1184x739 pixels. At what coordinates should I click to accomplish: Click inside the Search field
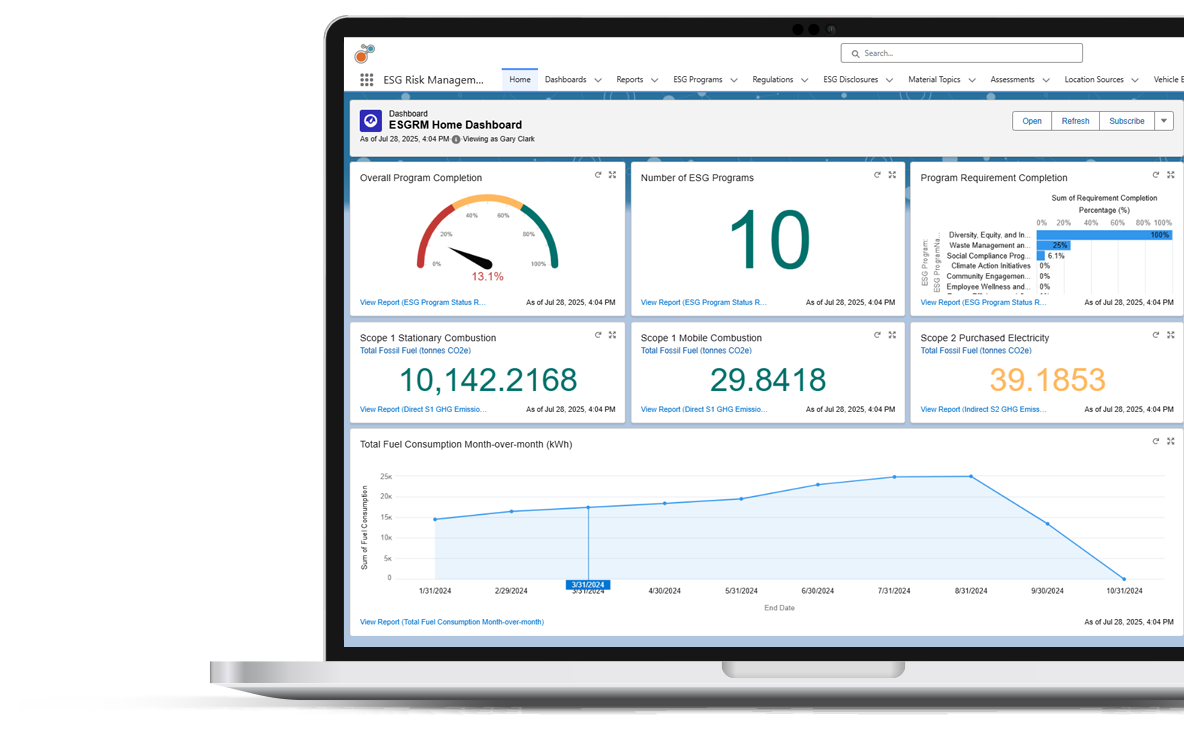pyautogui.click(x=960, y=52)
